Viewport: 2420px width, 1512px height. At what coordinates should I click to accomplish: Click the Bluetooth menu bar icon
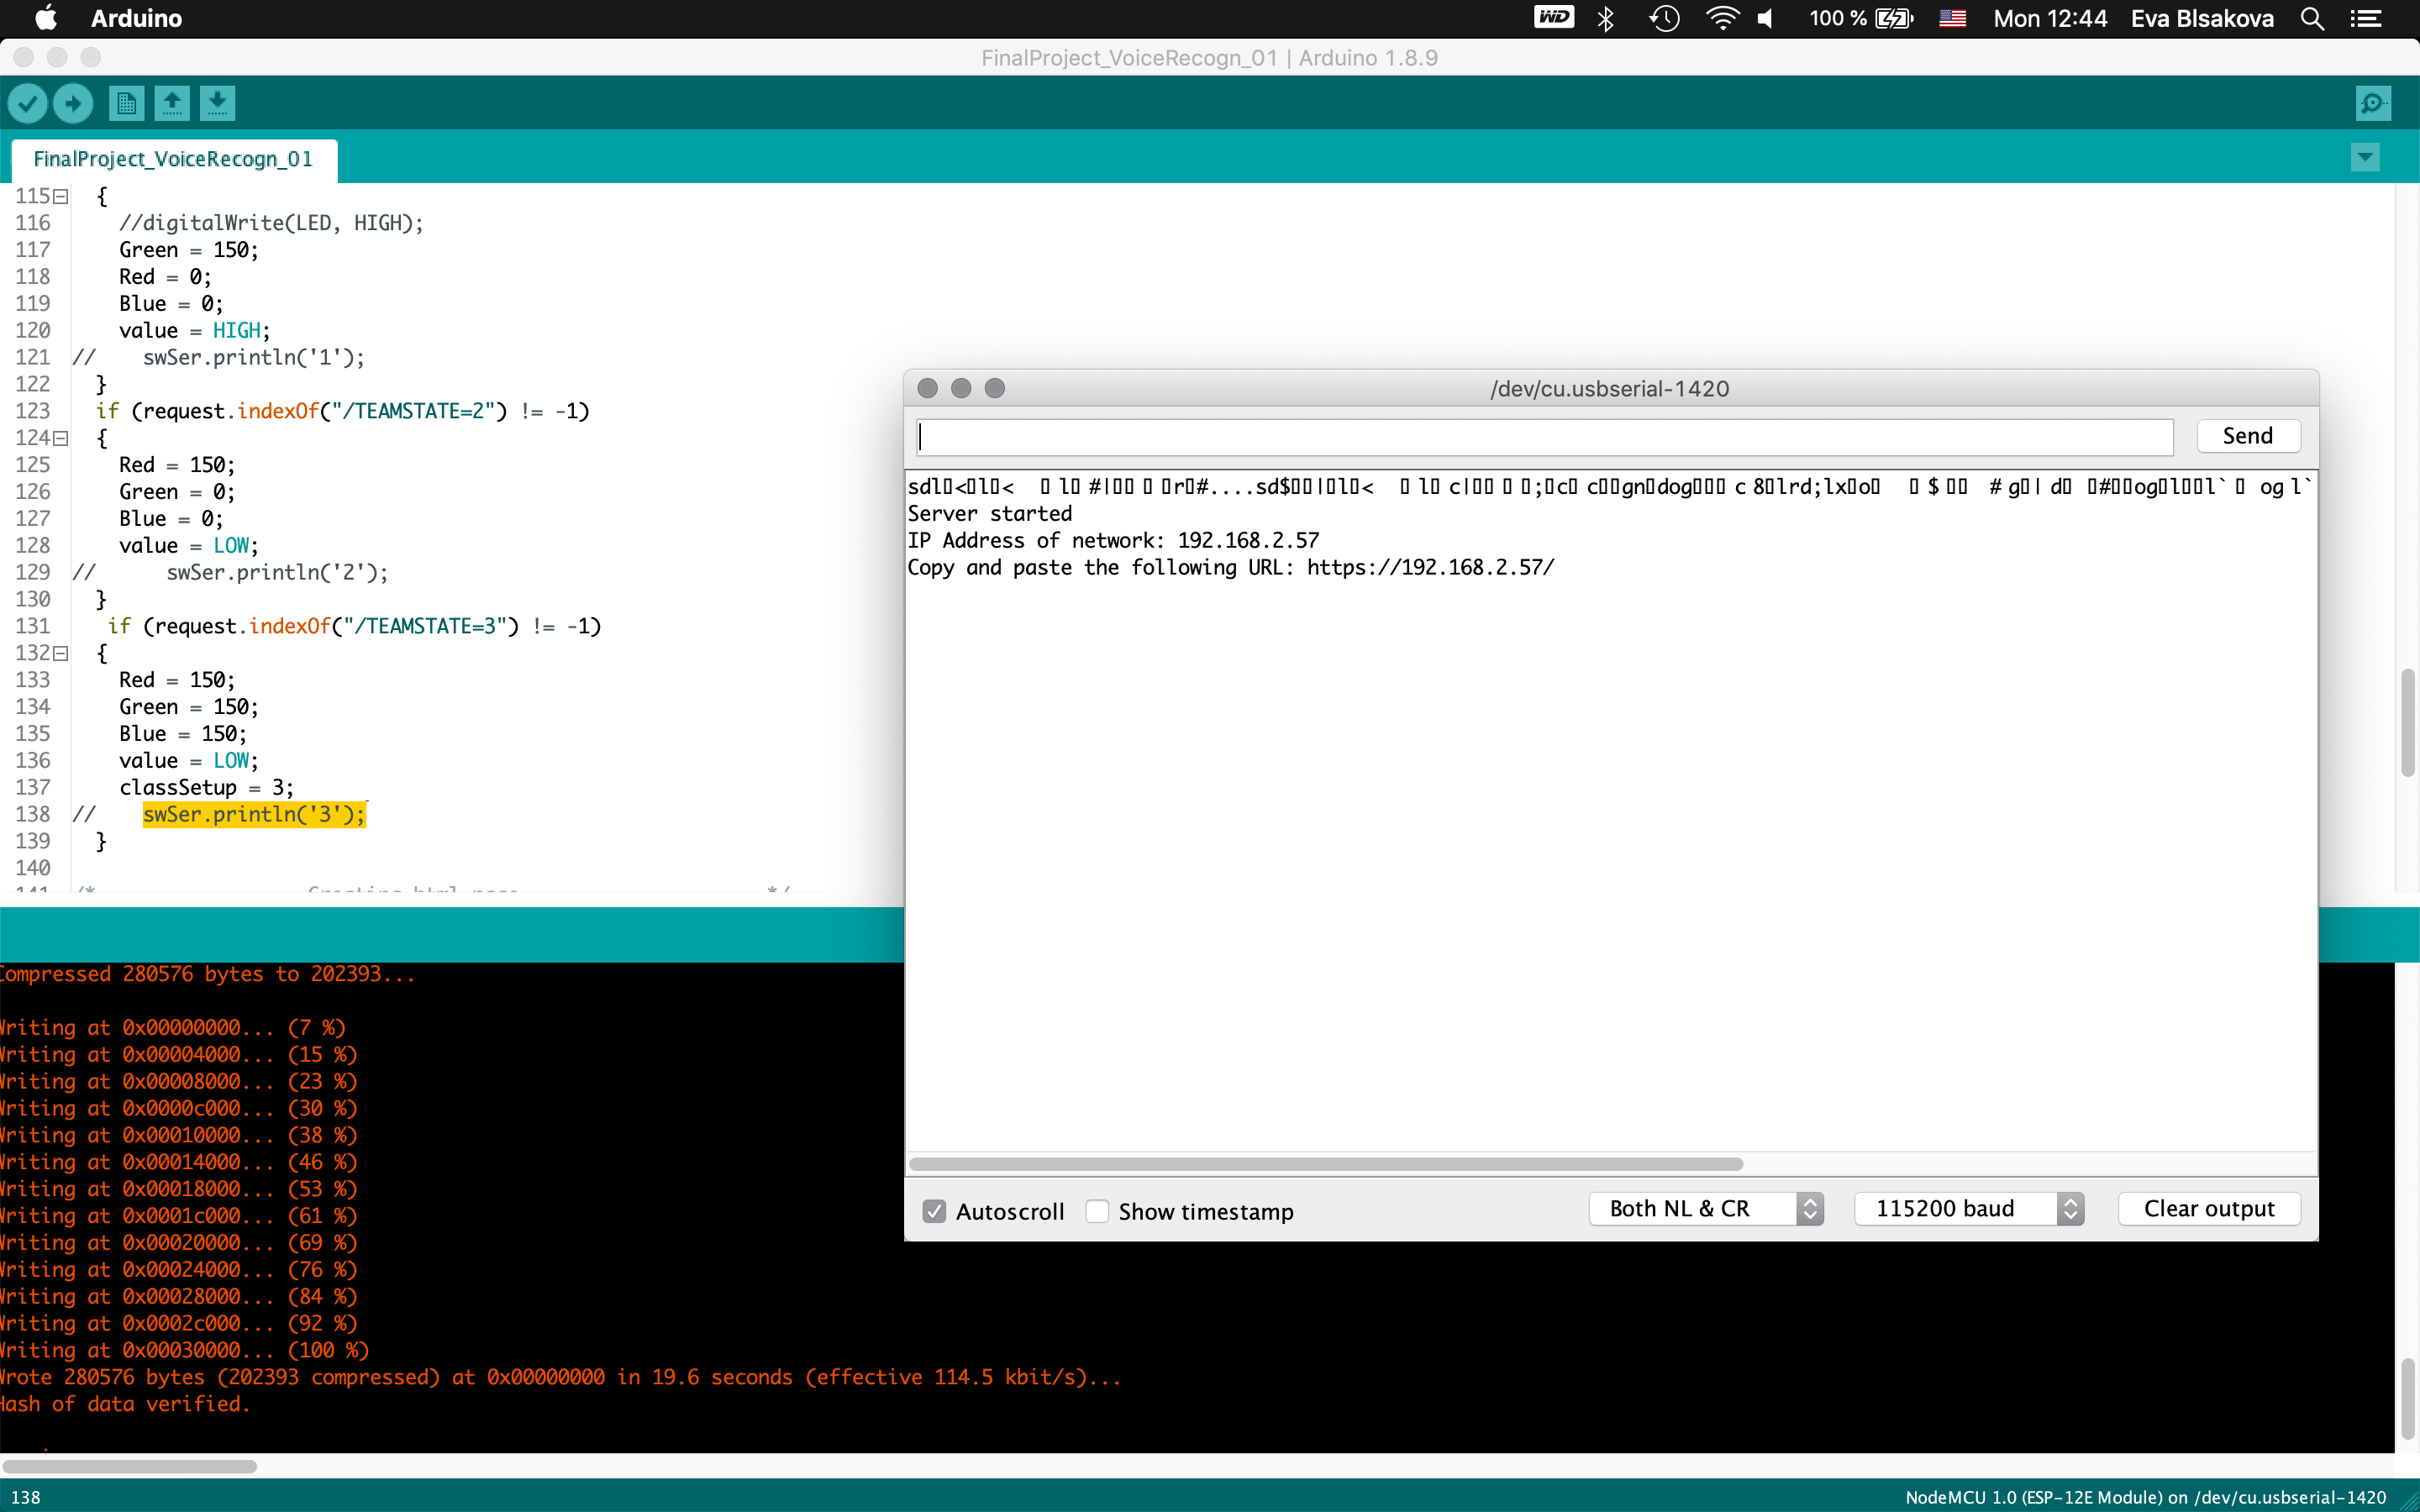pos(1606,18)
